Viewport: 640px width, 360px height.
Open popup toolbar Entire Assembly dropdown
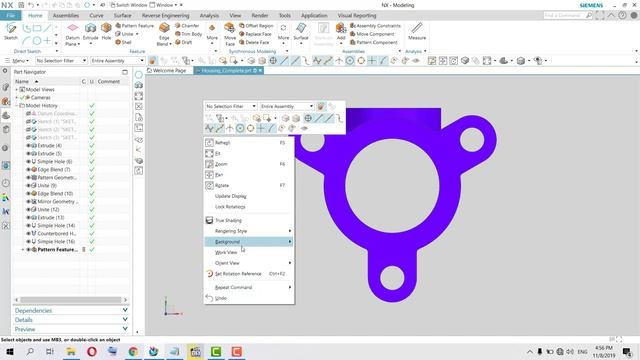287,106
